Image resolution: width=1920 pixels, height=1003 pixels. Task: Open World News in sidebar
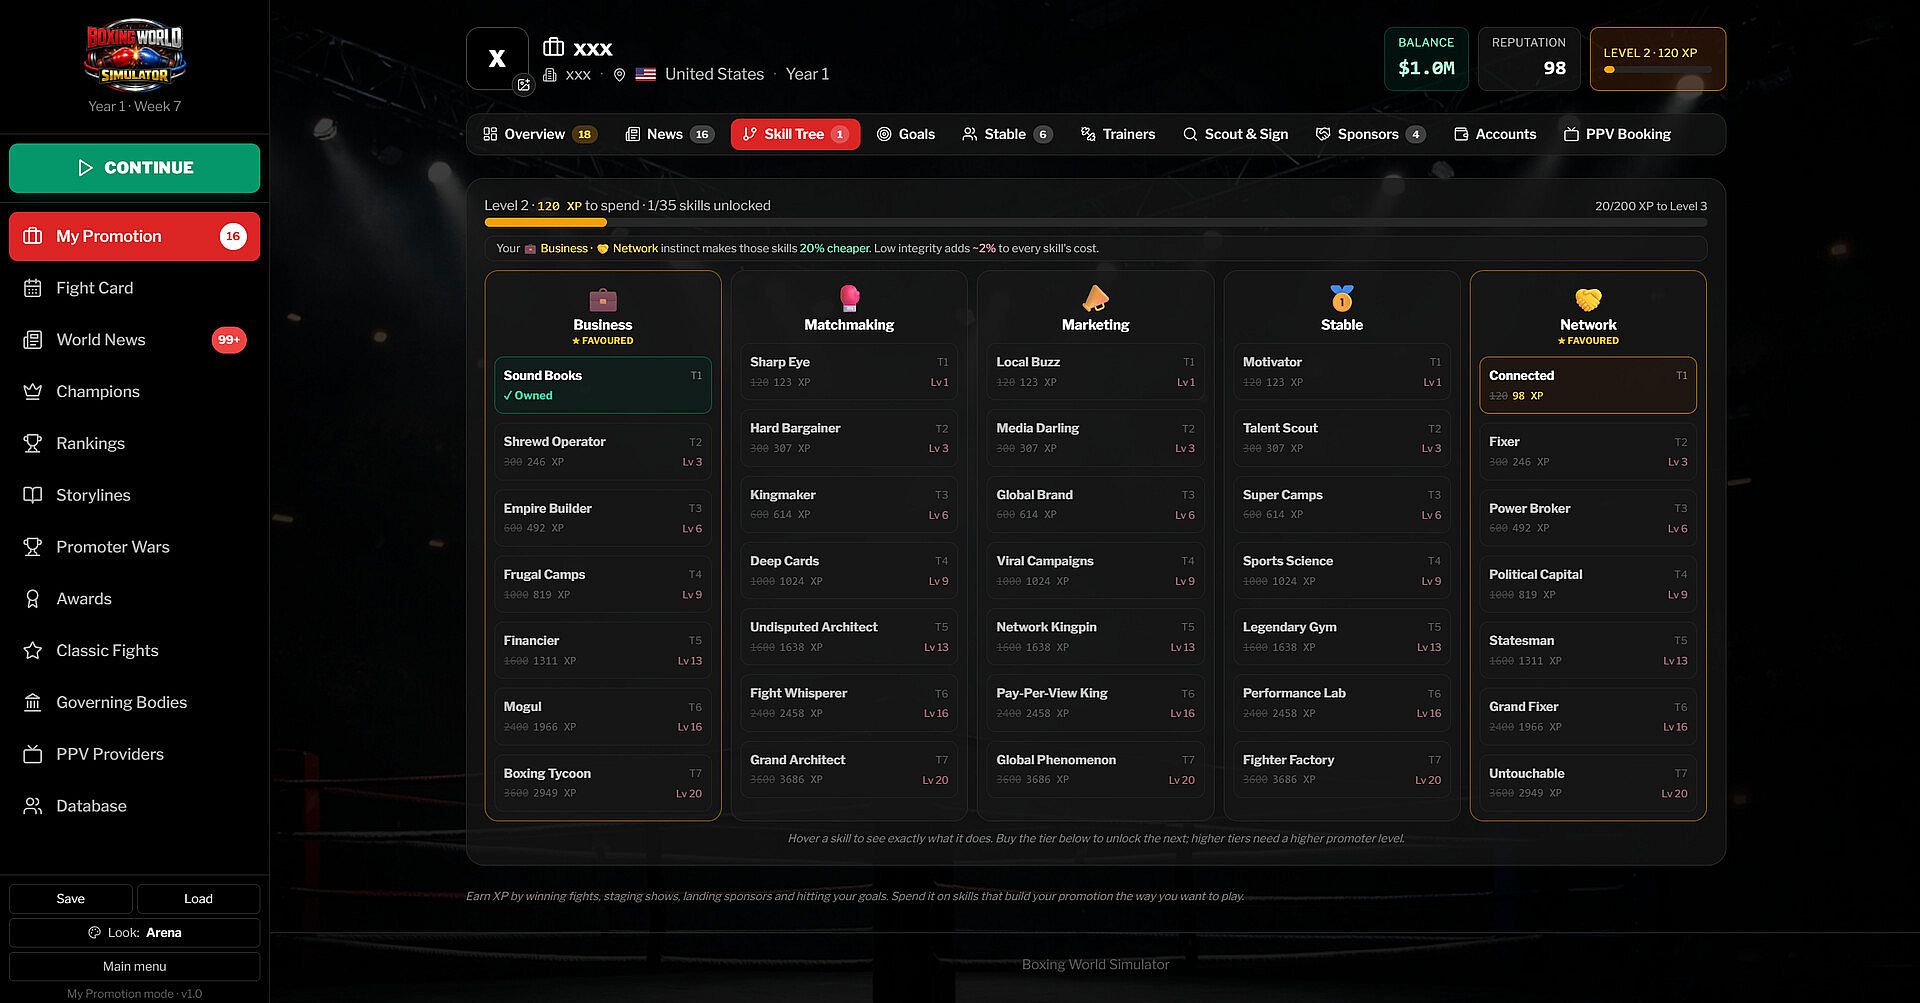[134, 340]
